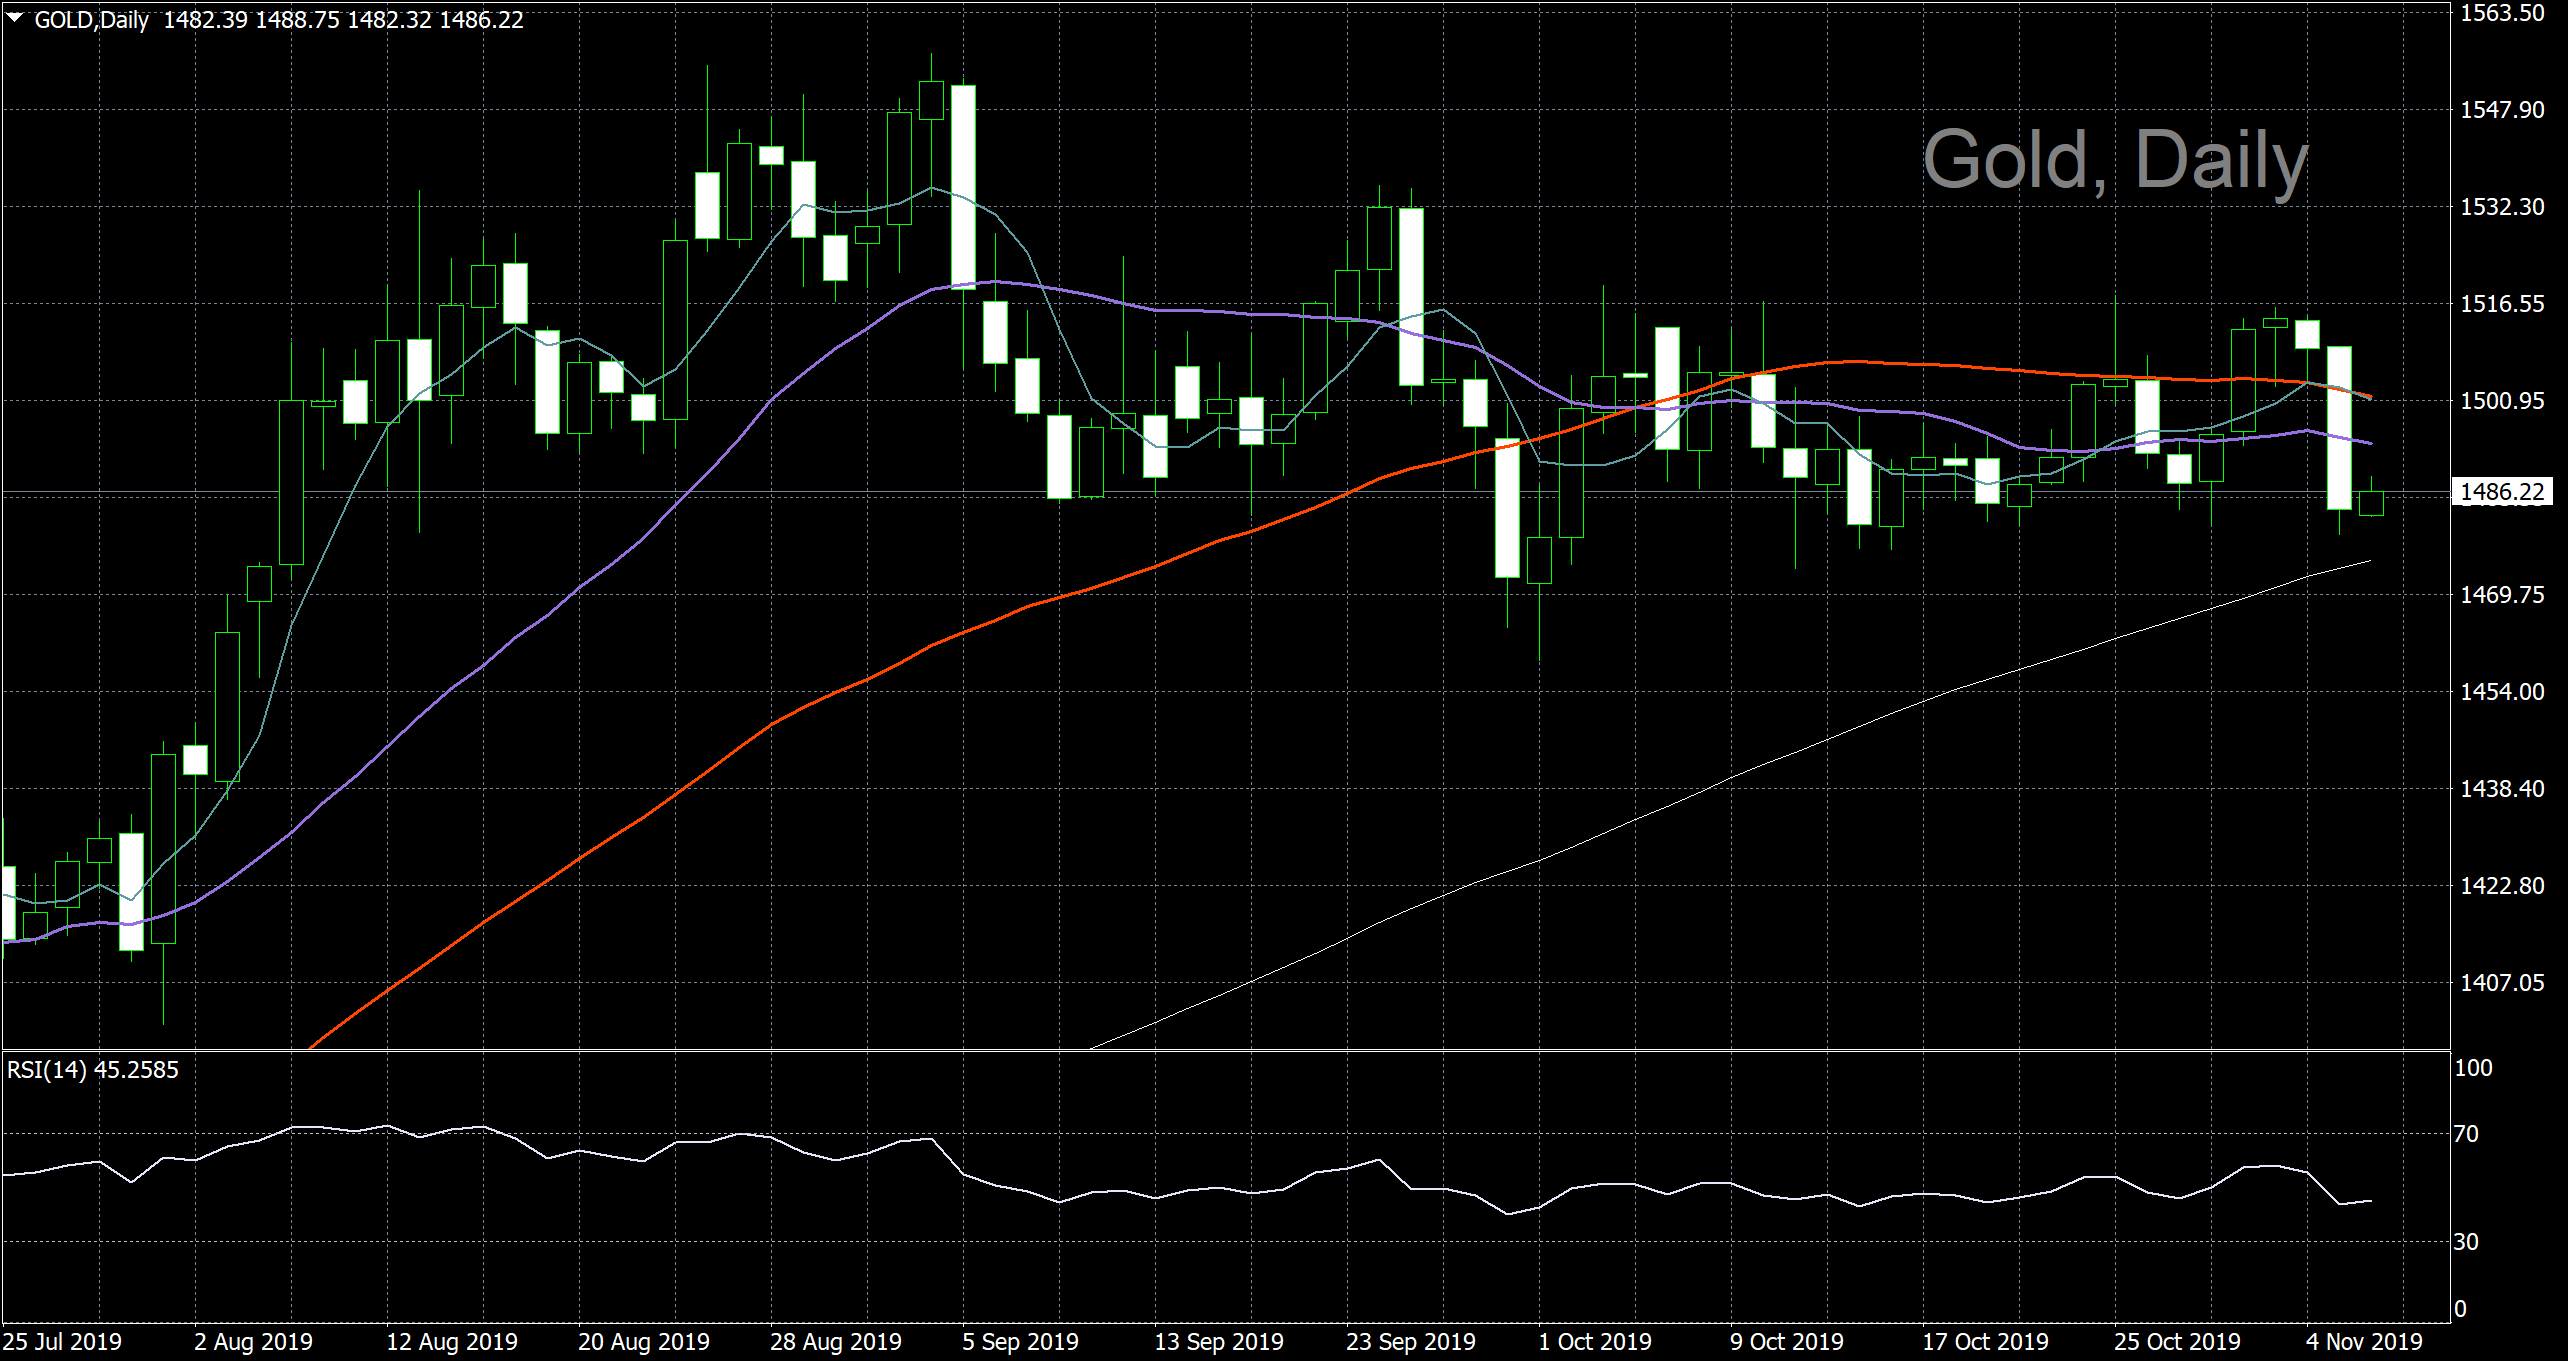The width and height of the screenshot is (2568, 1361).
Task: Select the RSI scale 100 level label
Action: coord(2474,1068)
